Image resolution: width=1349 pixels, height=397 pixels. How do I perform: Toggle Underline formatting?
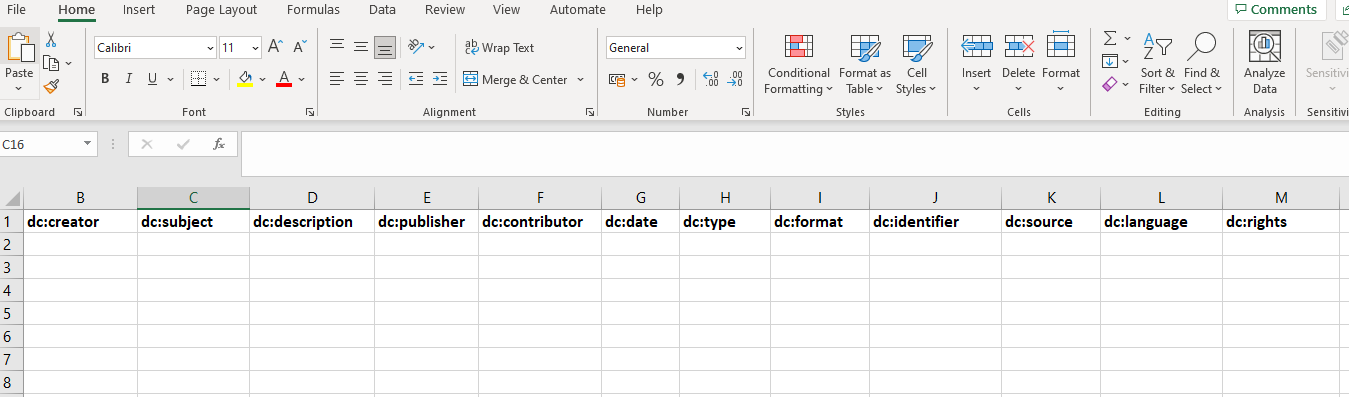coord(153,79)
